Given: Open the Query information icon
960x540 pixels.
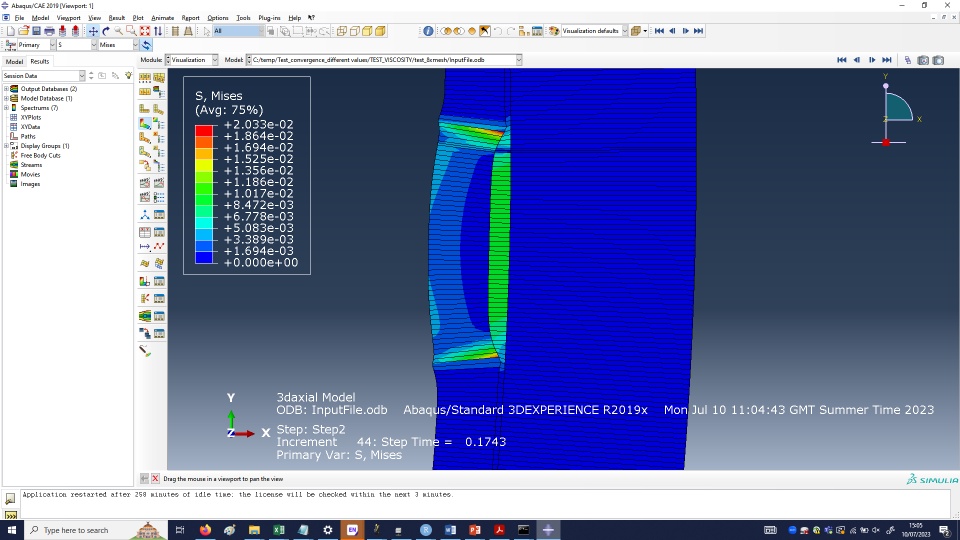Looking at the screenshot, I should tap(428, 31).
